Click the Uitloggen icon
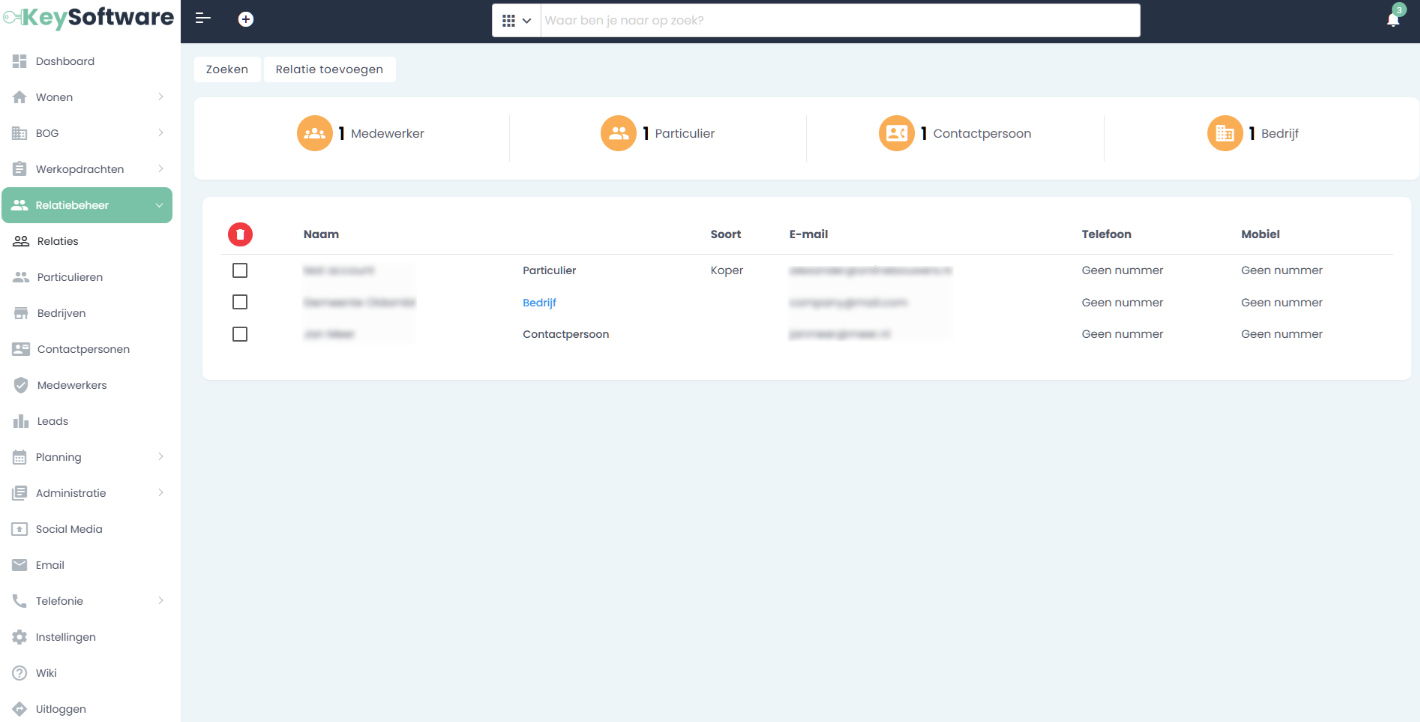The image size is (1420, 722). click(x=19, y=709)
